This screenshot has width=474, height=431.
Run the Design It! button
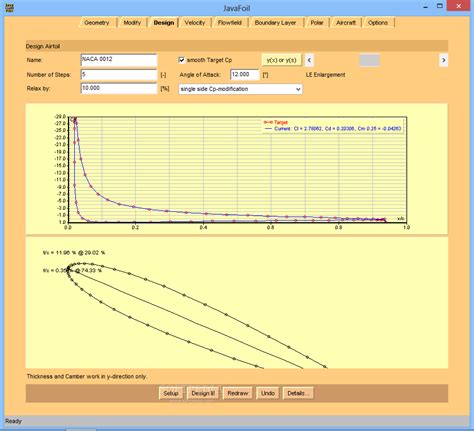pyautogui.click(x=203, y=393)
